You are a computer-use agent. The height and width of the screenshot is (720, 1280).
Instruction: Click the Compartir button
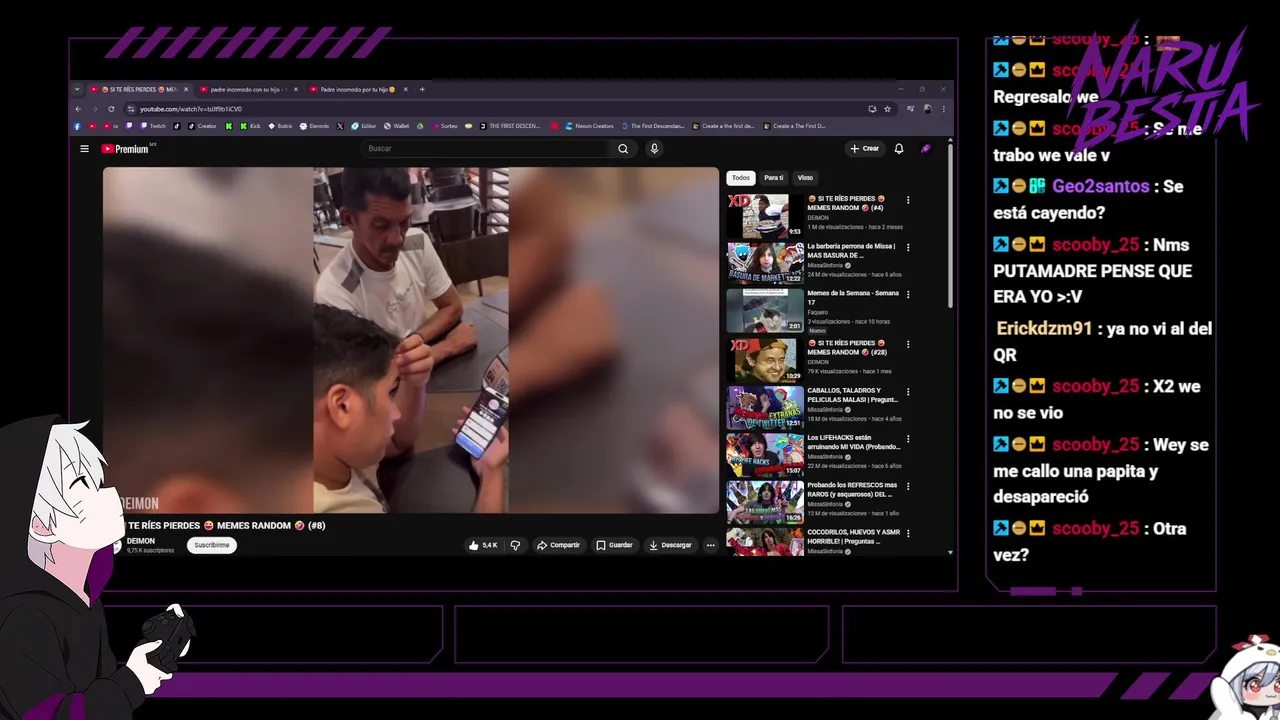pos(558,545)
